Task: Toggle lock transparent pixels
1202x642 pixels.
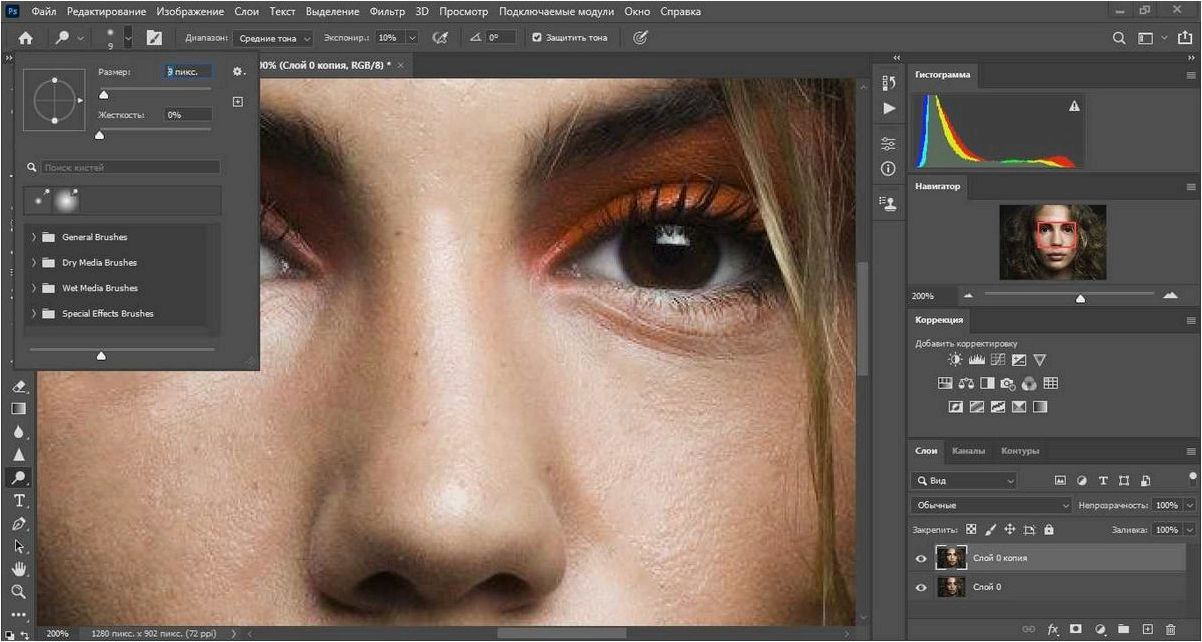Action: pos(971,529)
